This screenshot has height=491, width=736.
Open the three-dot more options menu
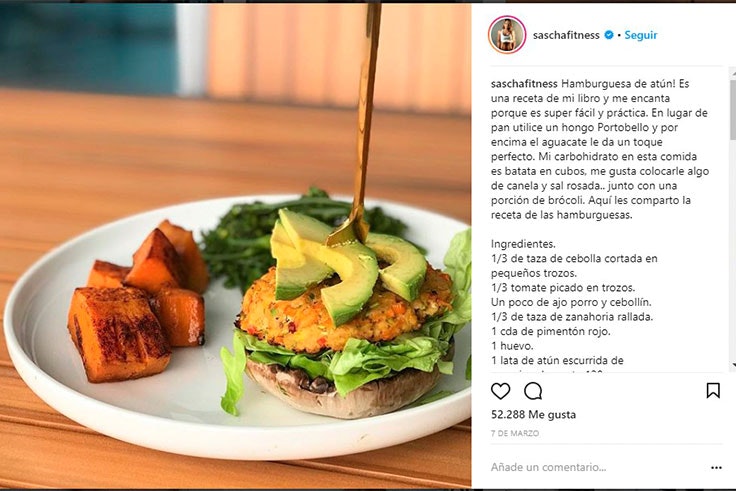point(716,468)
